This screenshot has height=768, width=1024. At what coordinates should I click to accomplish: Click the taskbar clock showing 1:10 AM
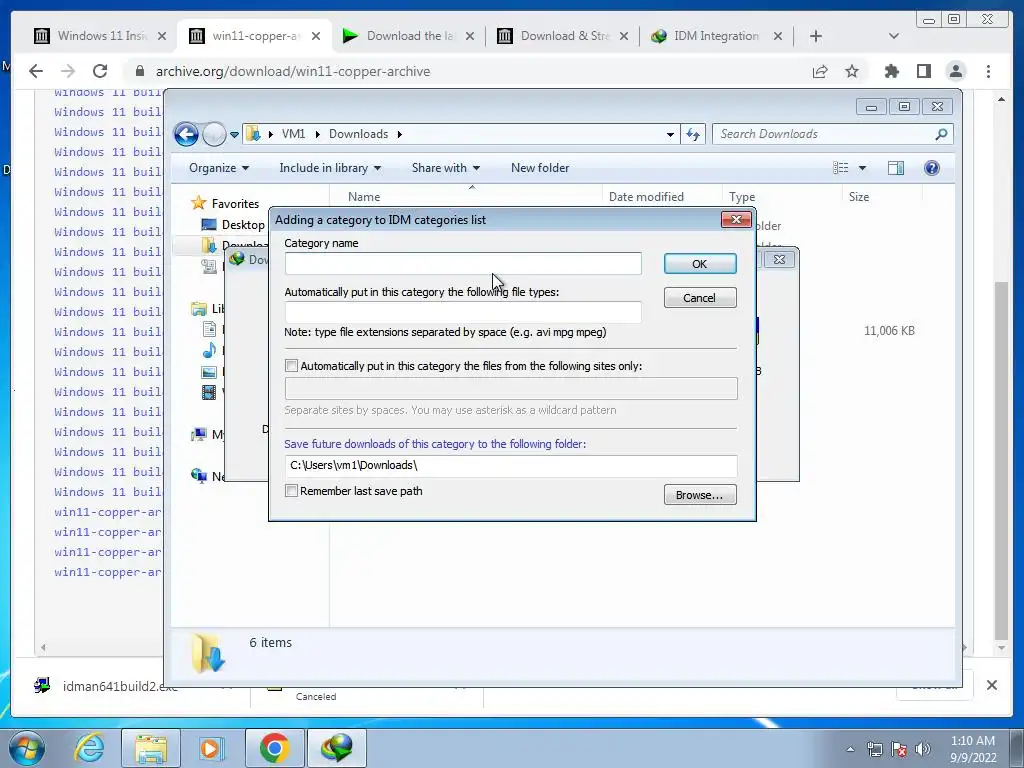972,749
